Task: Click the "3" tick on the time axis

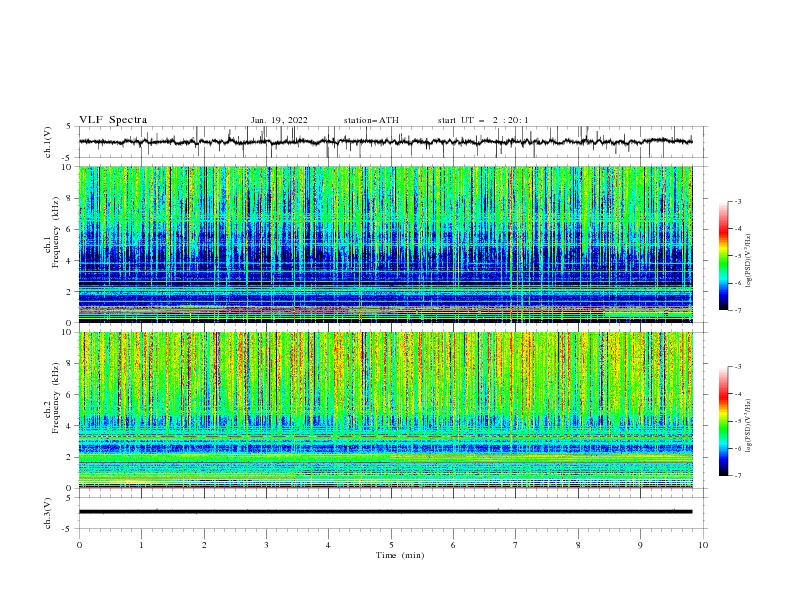Action: 266,545
